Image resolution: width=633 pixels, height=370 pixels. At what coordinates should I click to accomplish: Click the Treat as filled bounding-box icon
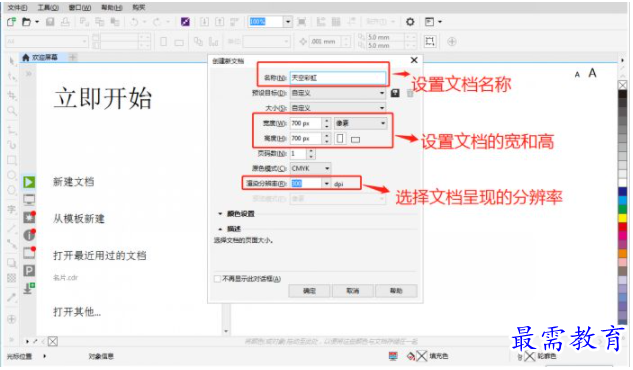click(x=430, y=41)
